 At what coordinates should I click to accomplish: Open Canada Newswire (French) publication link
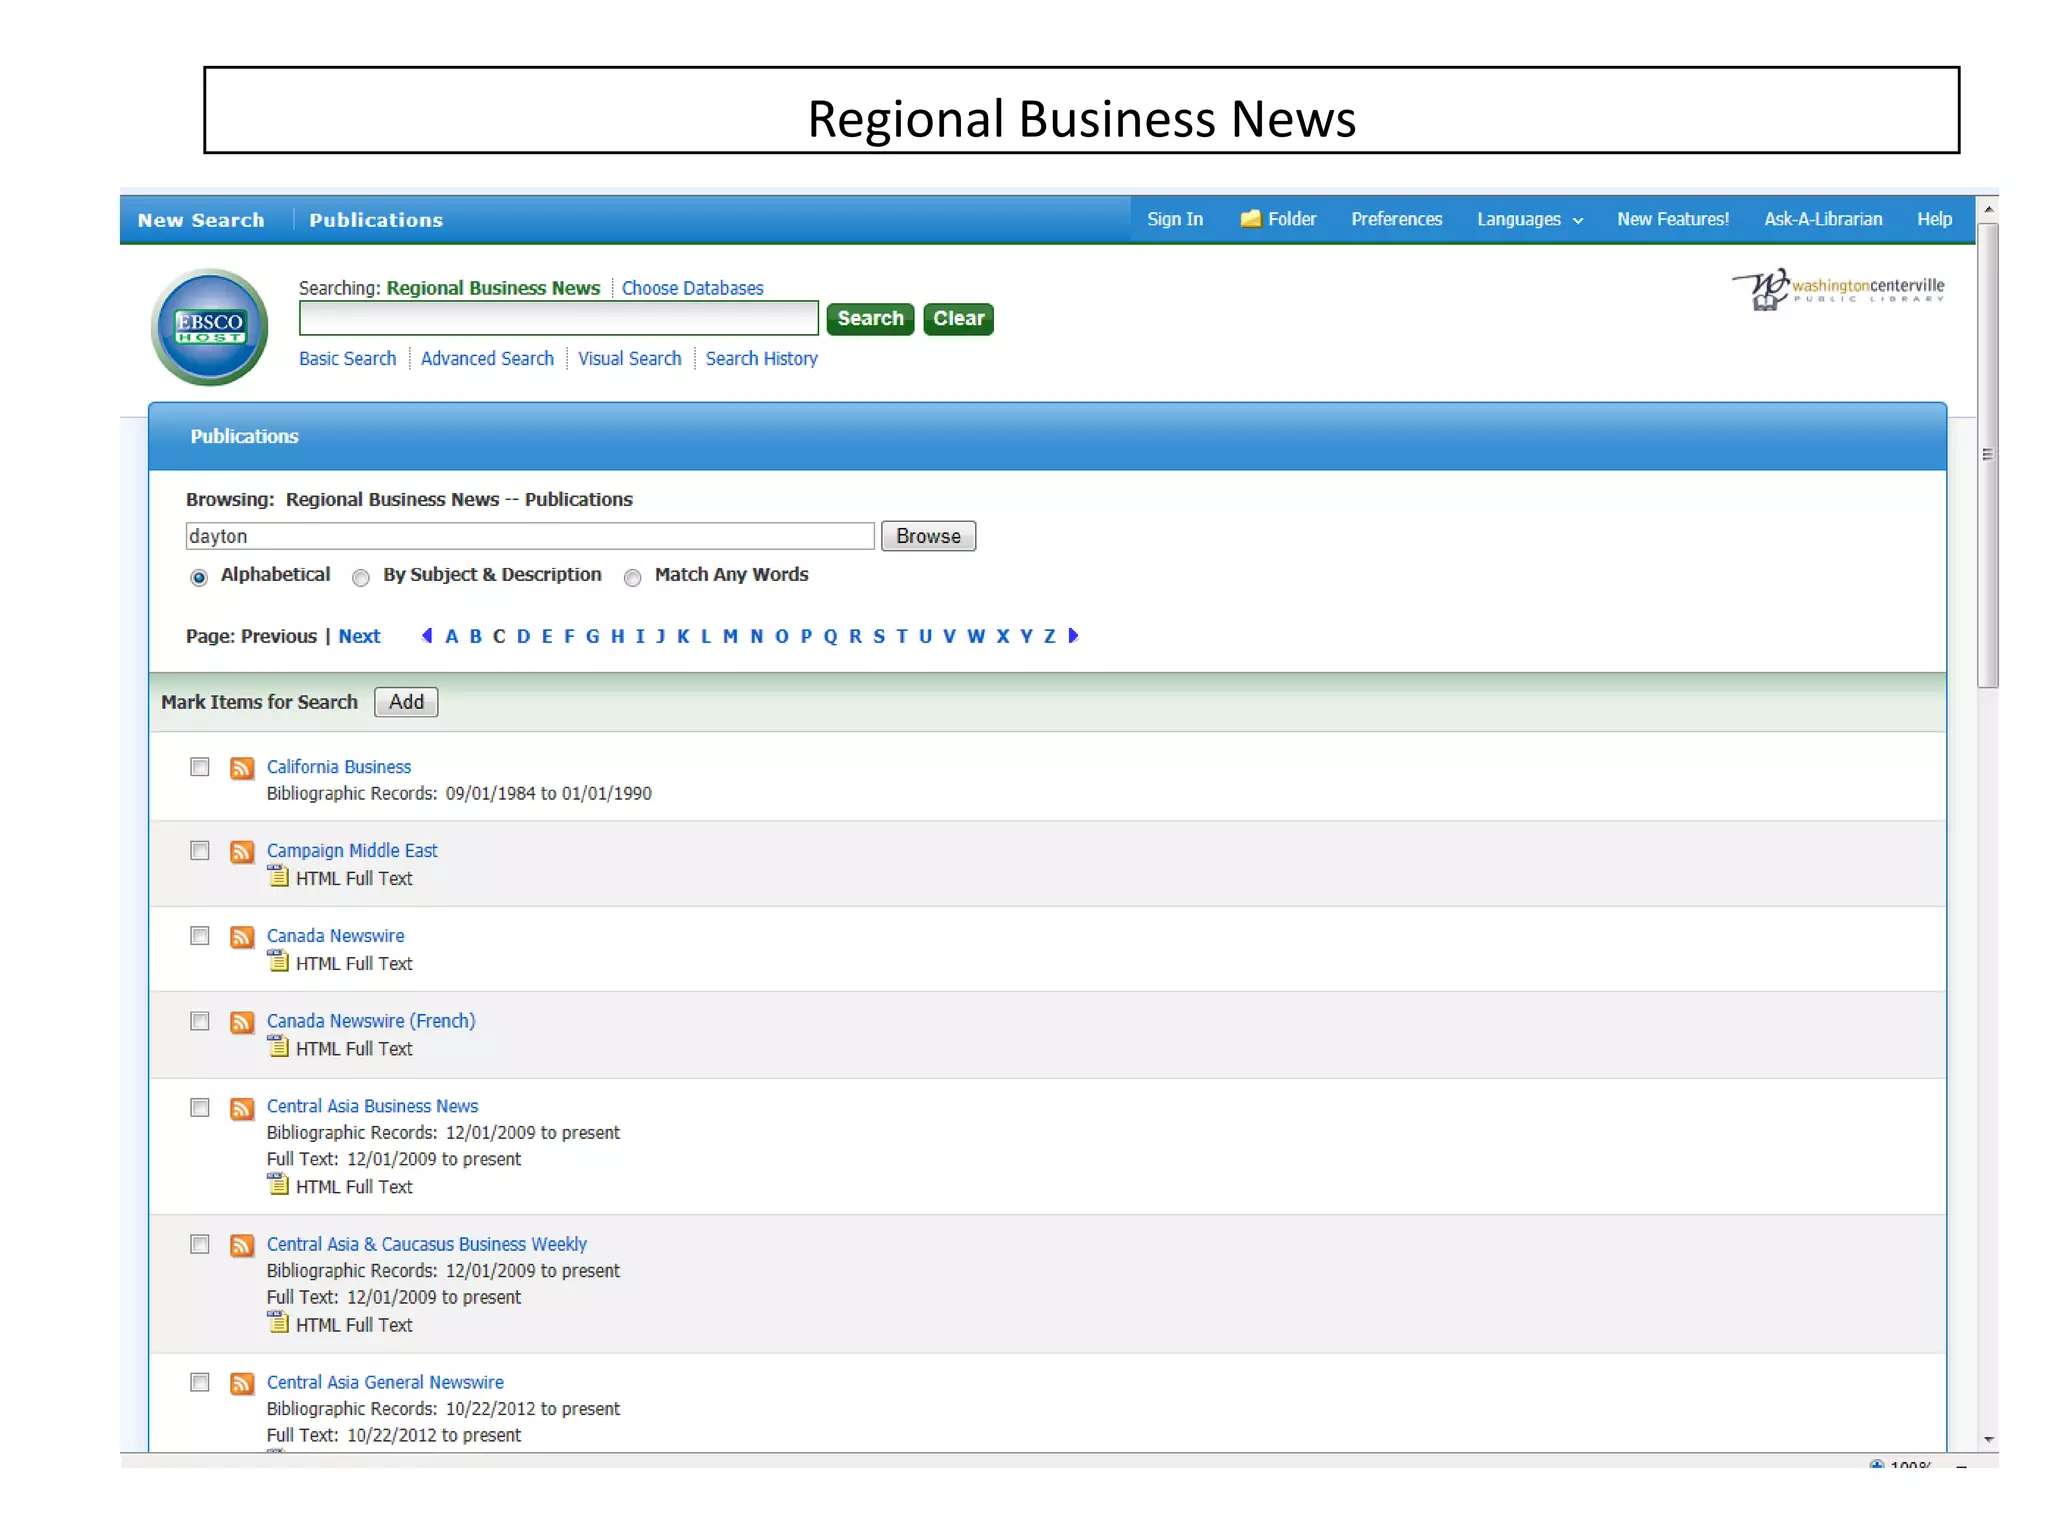[x=371, y=1021]
